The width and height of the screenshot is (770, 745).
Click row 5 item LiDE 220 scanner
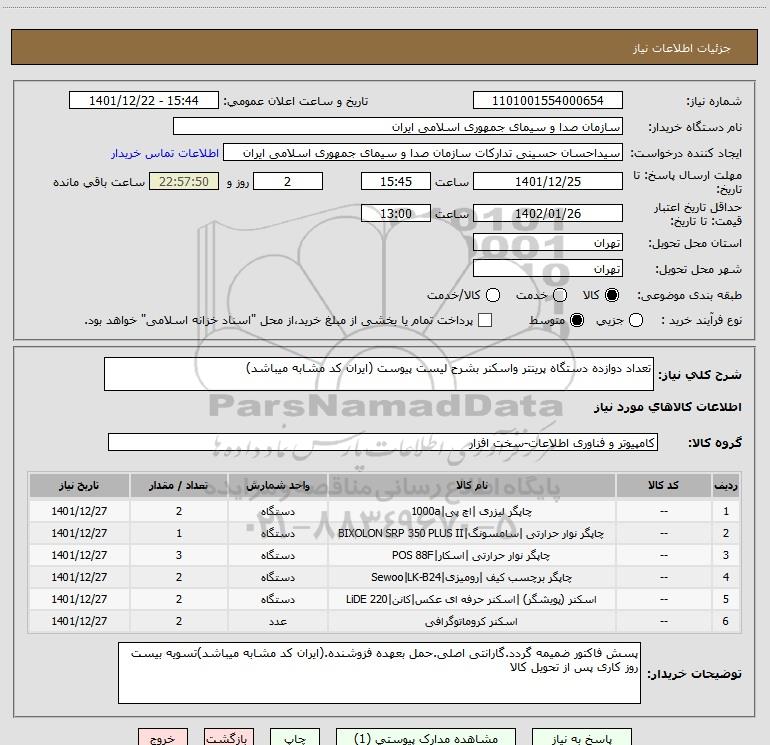click(471, 600)
